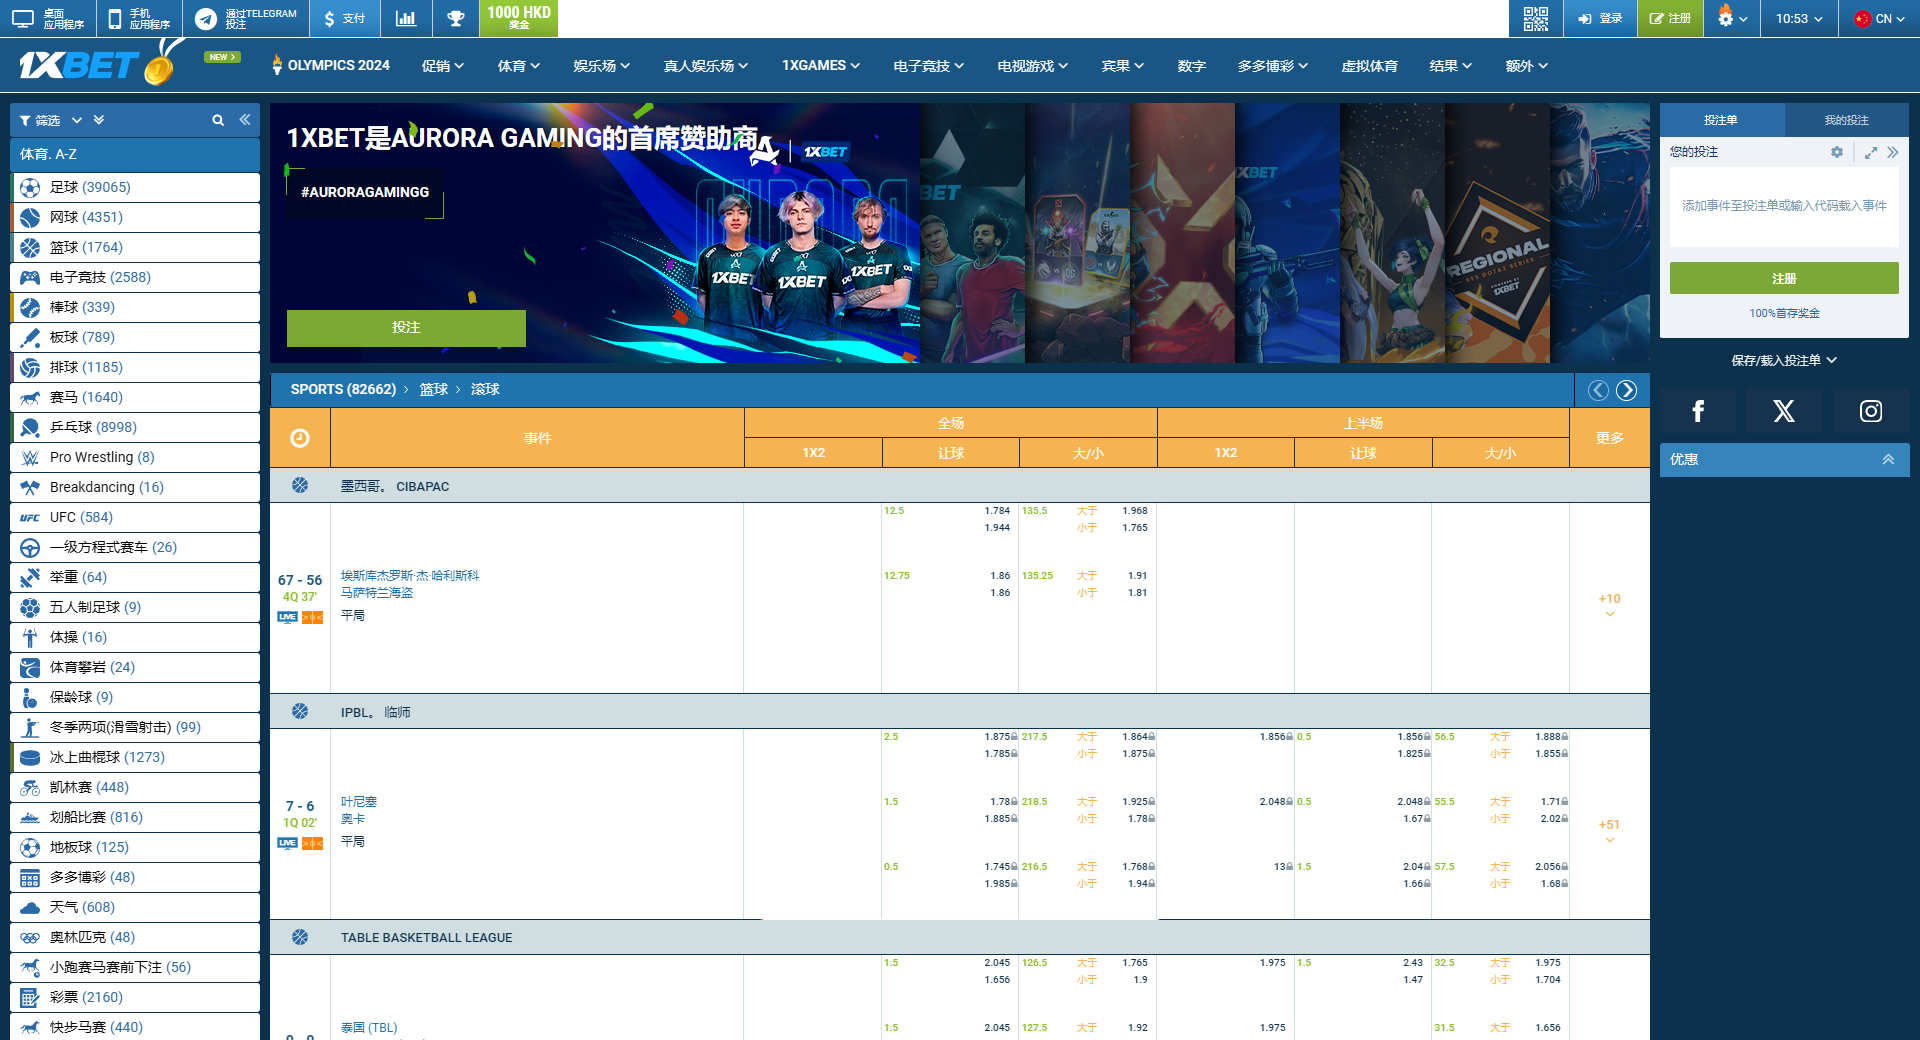Open the X (Twitter) social icon
1920x1040 pixels.
1784,411
